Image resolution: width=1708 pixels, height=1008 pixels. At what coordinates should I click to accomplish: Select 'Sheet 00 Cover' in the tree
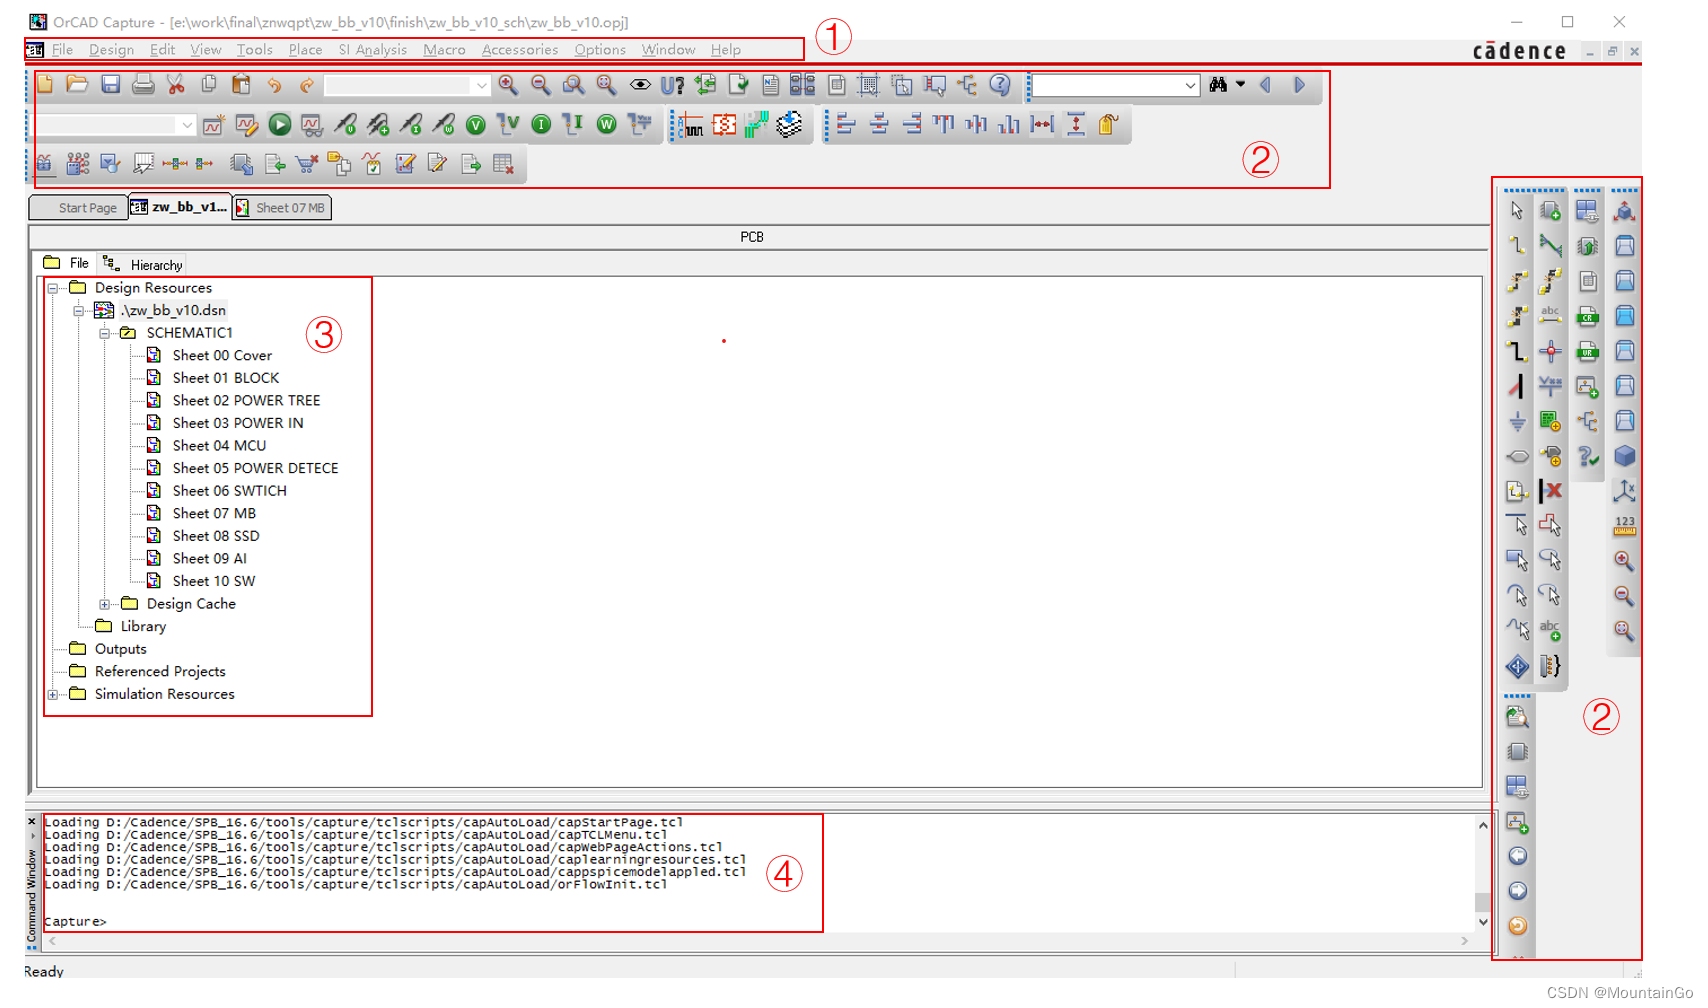[222, 356]
